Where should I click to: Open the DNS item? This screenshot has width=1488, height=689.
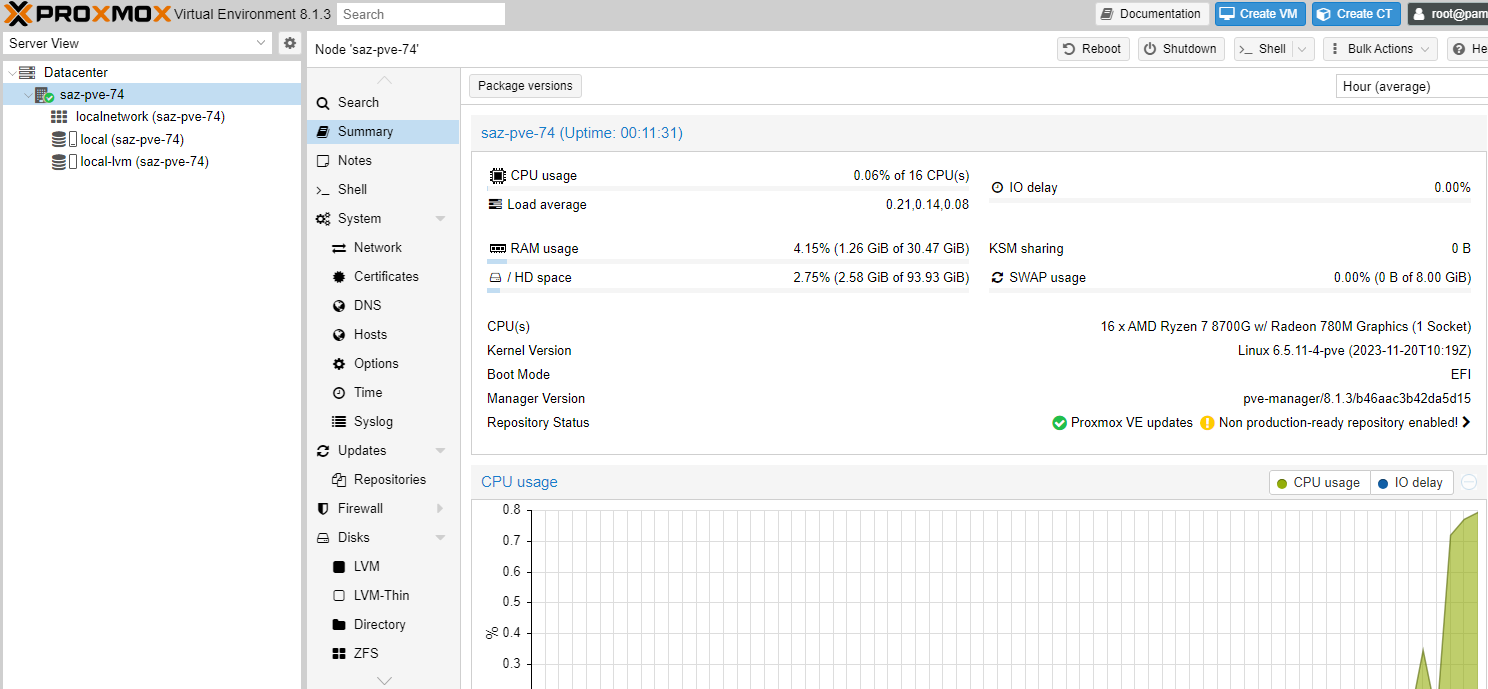tap(383, 305)
